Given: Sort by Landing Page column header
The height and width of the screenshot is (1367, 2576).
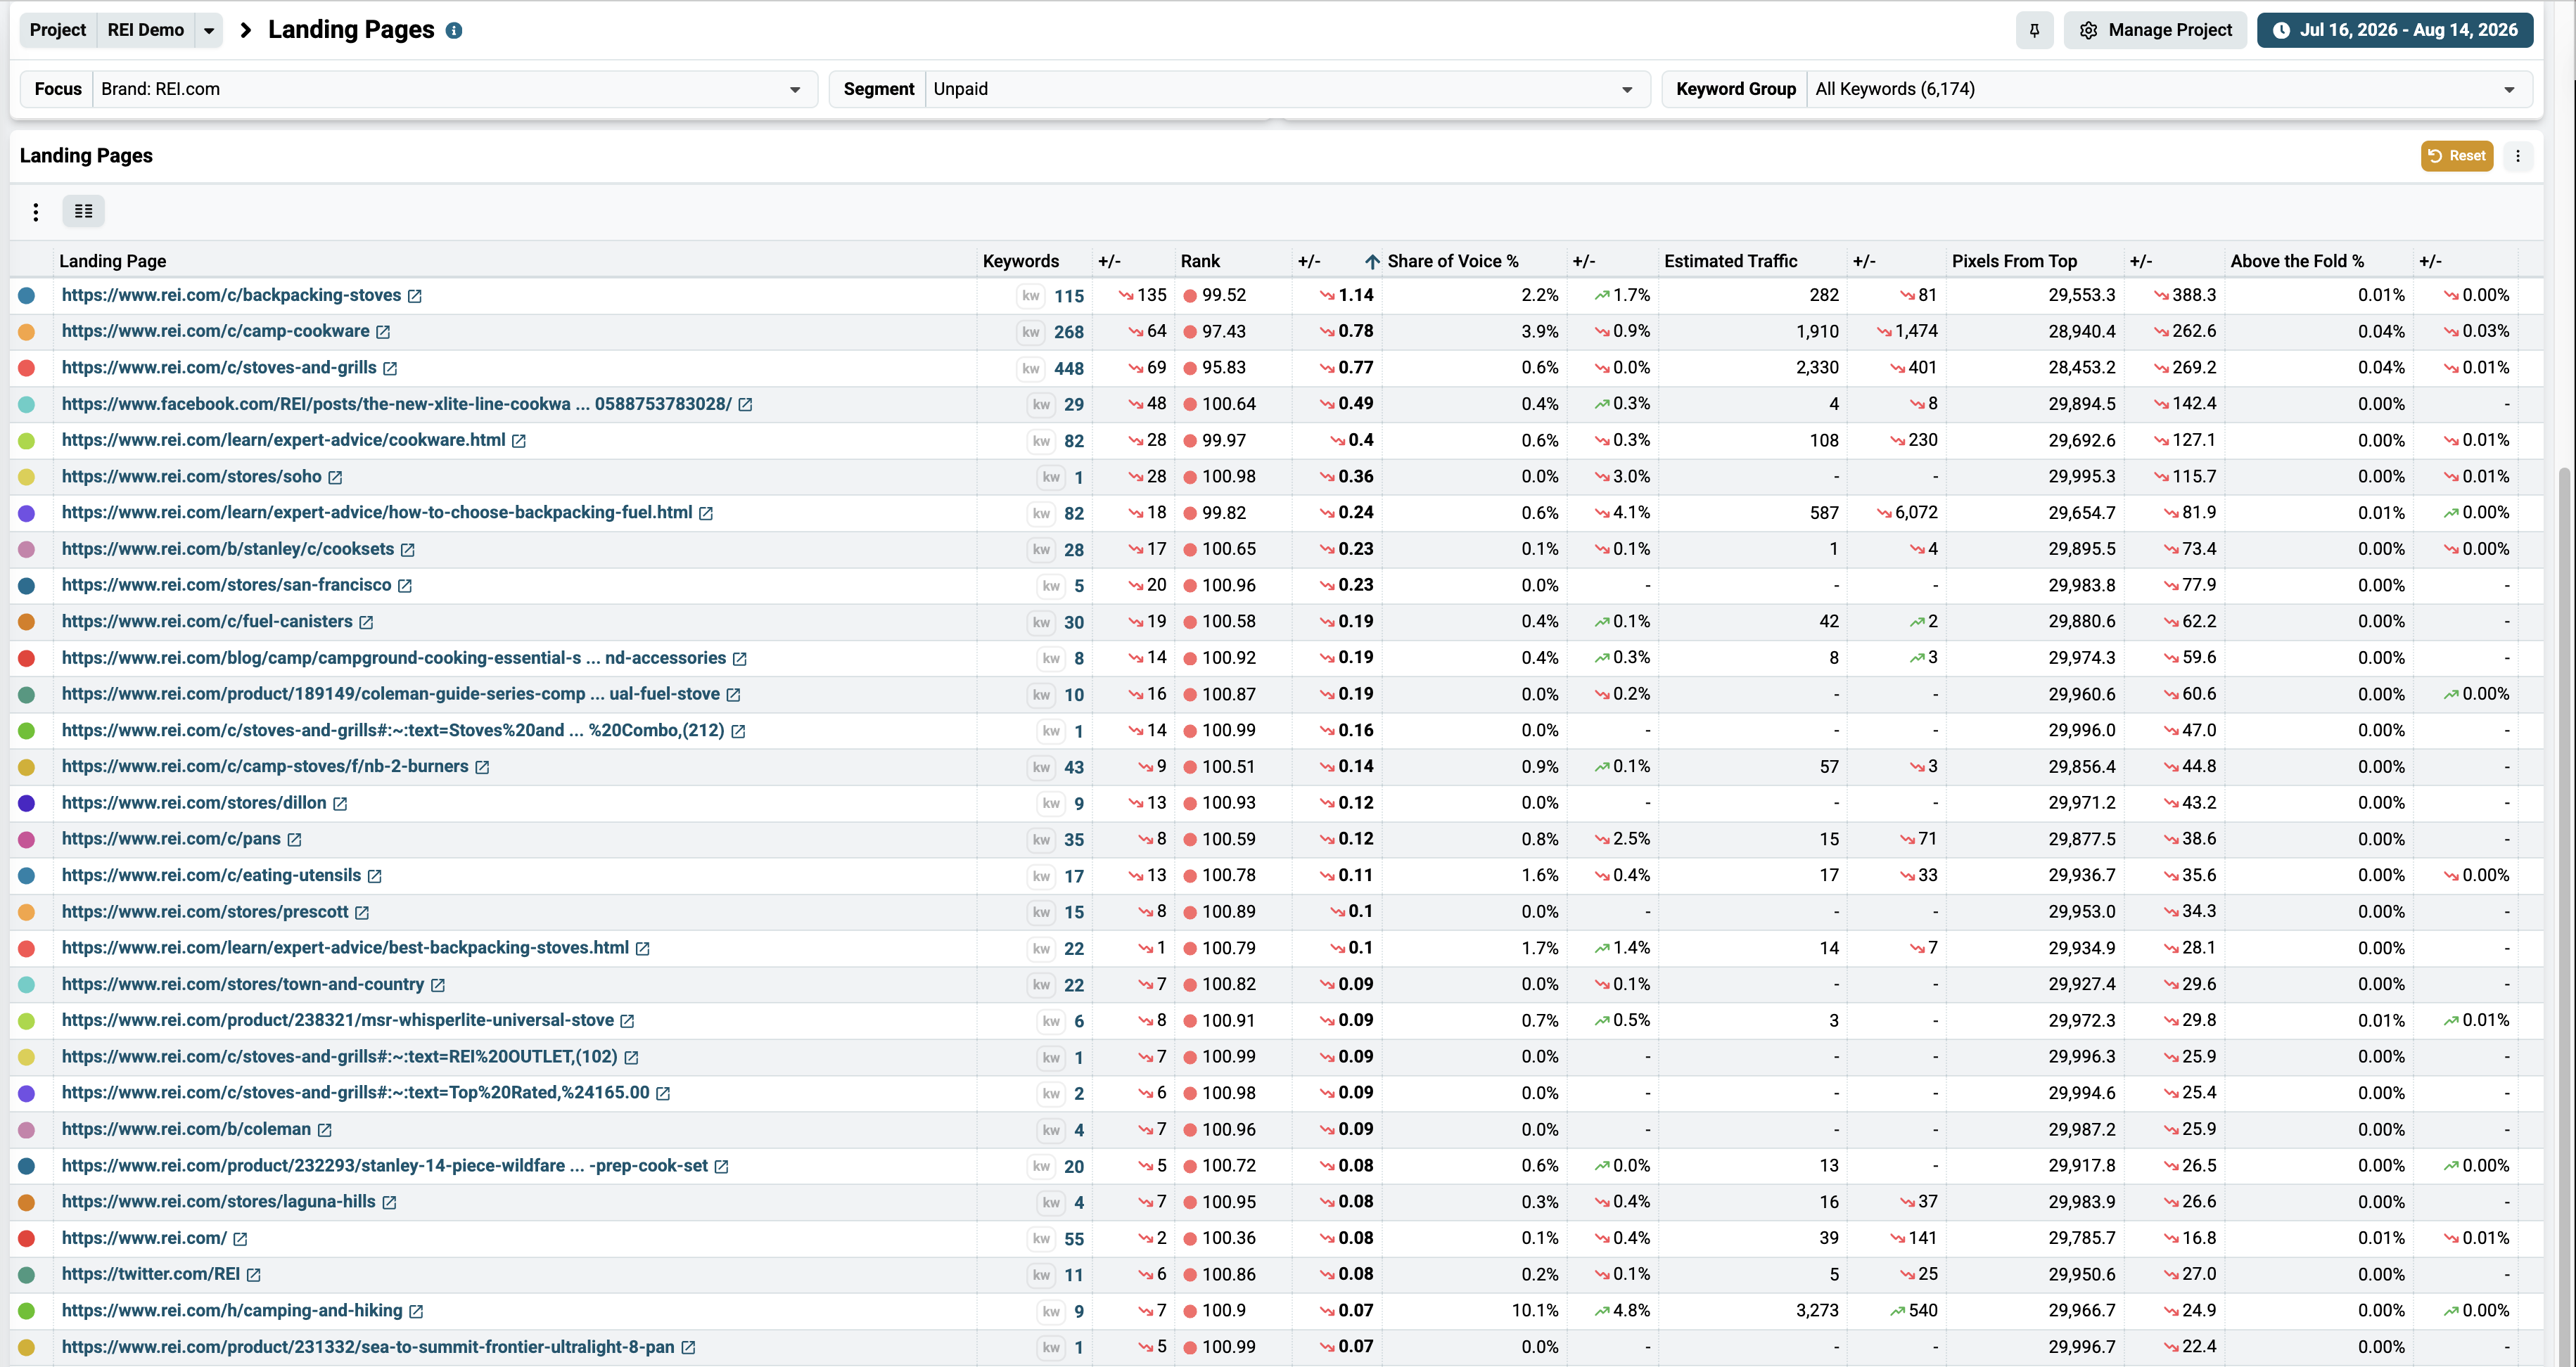Looking at the screenshot, I should [113, 261].
